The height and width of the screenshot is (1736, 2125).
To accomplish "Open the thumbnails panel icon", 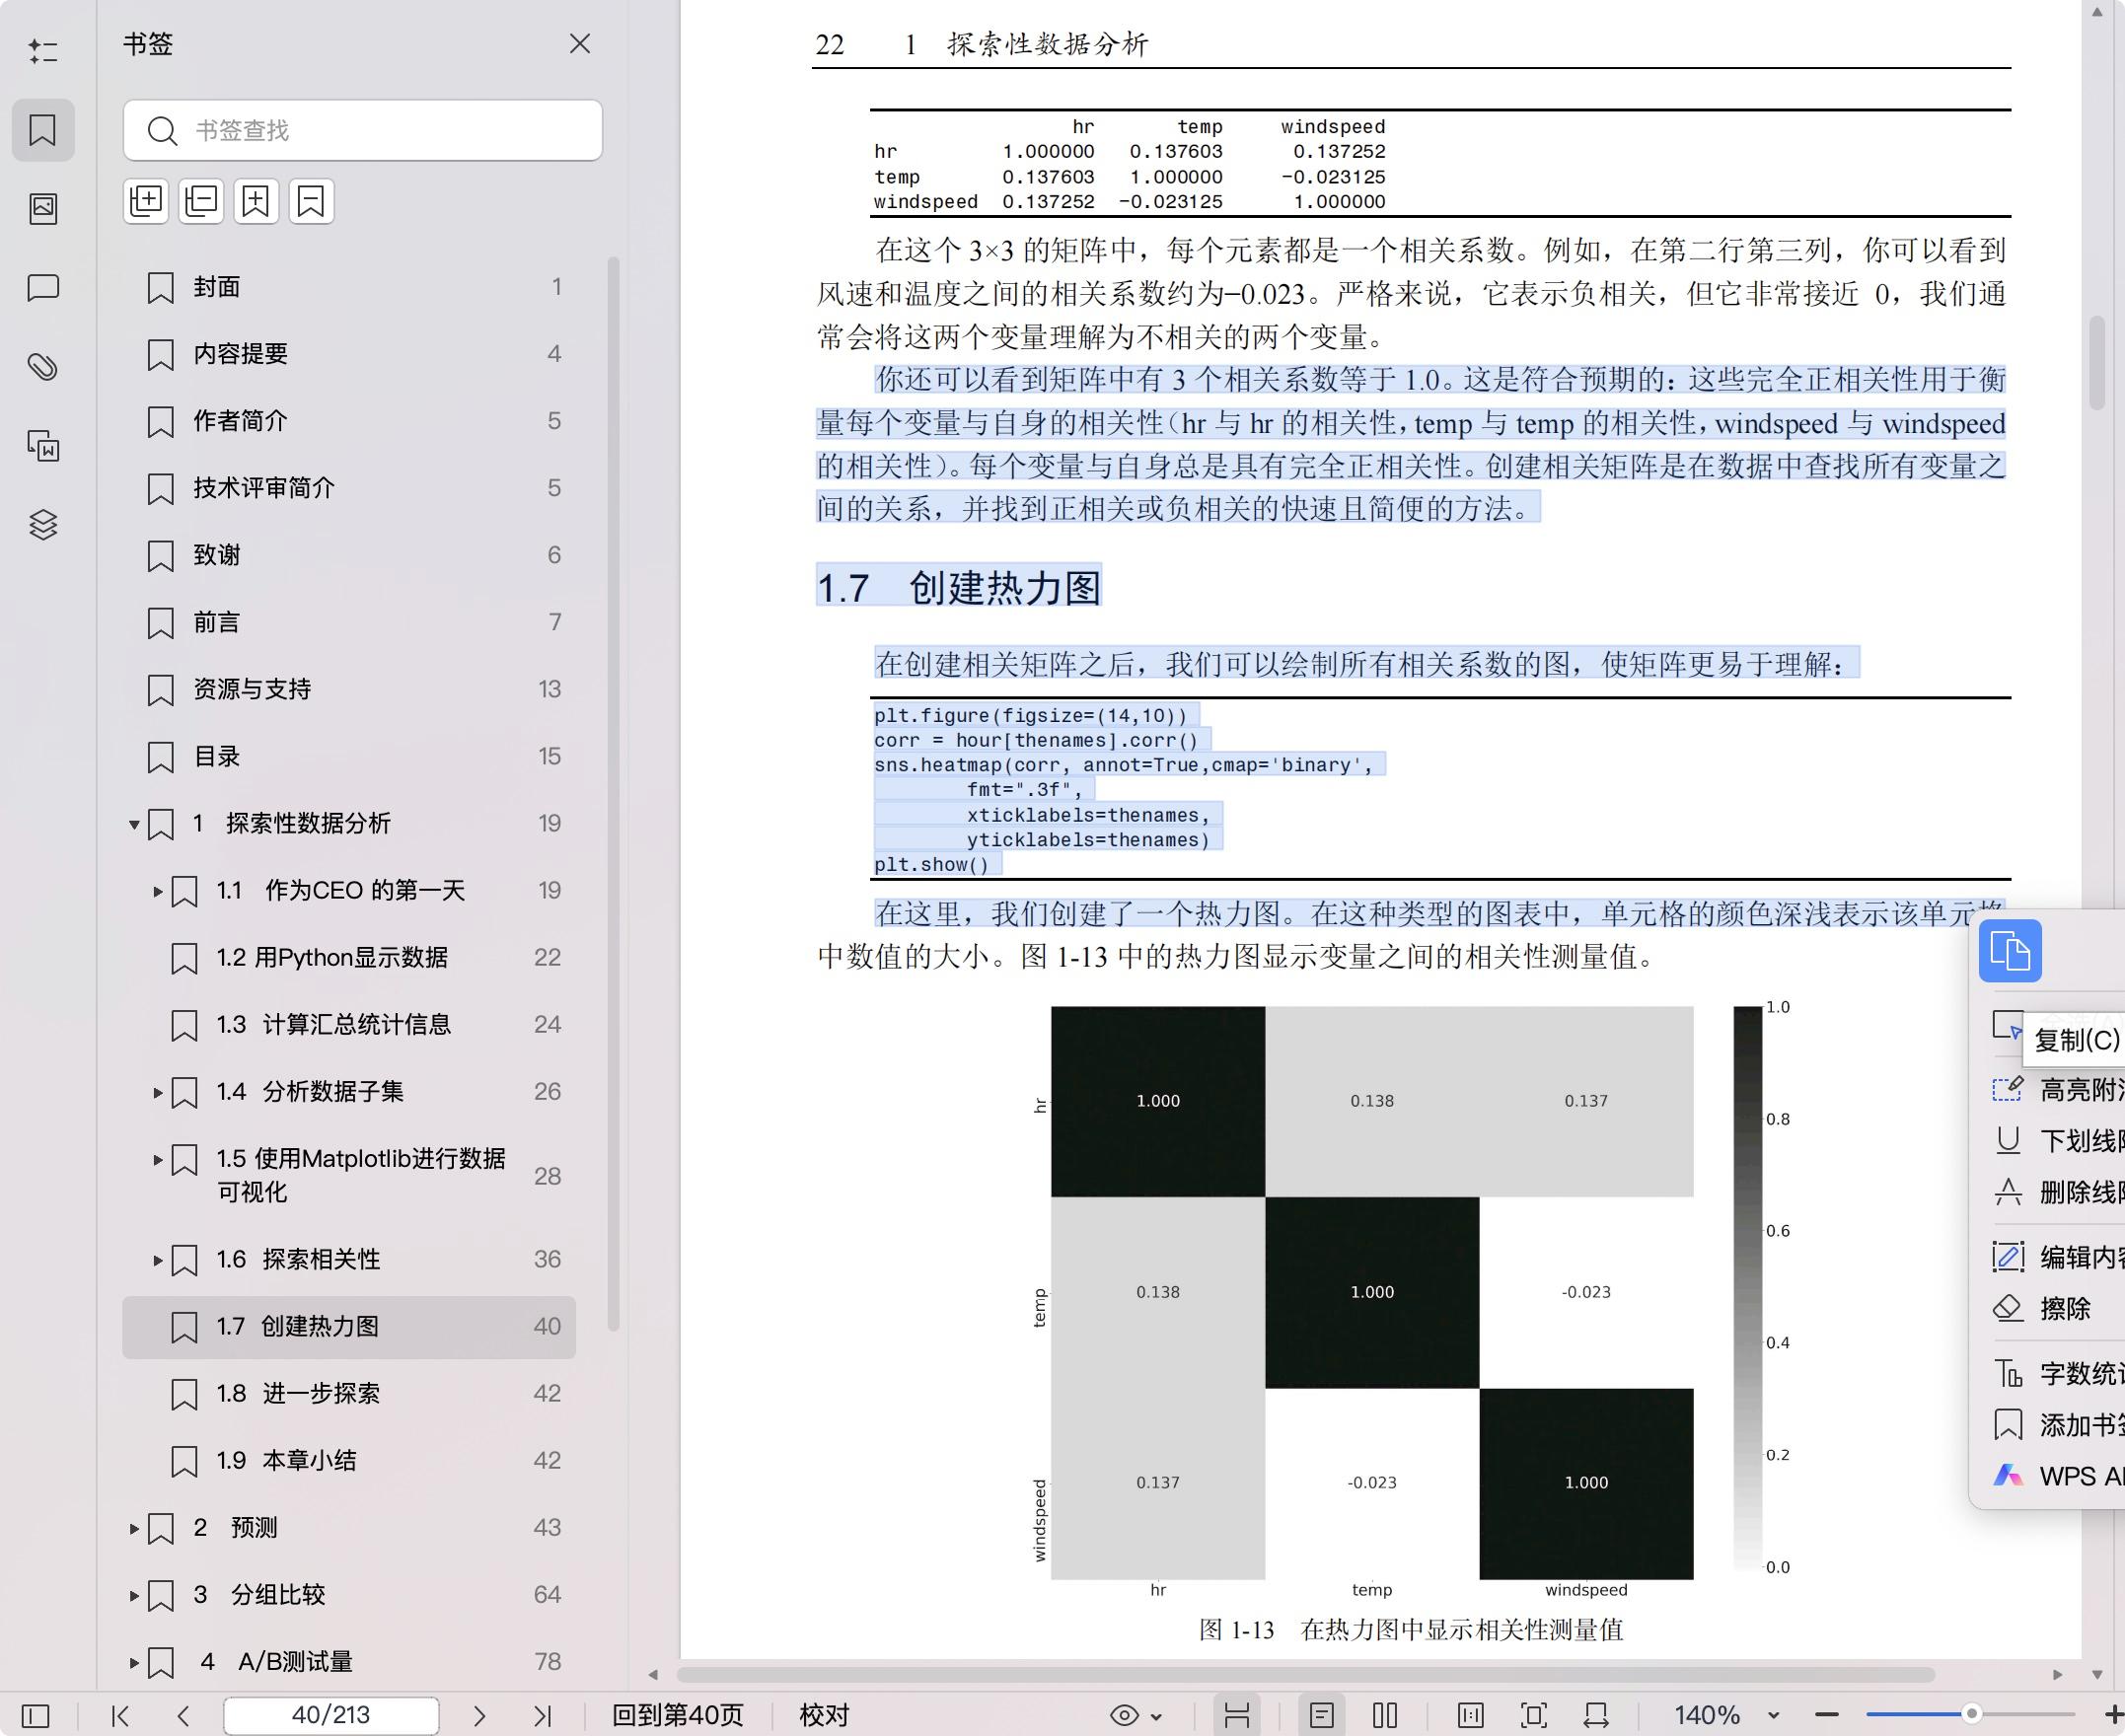I will [43, 208].
